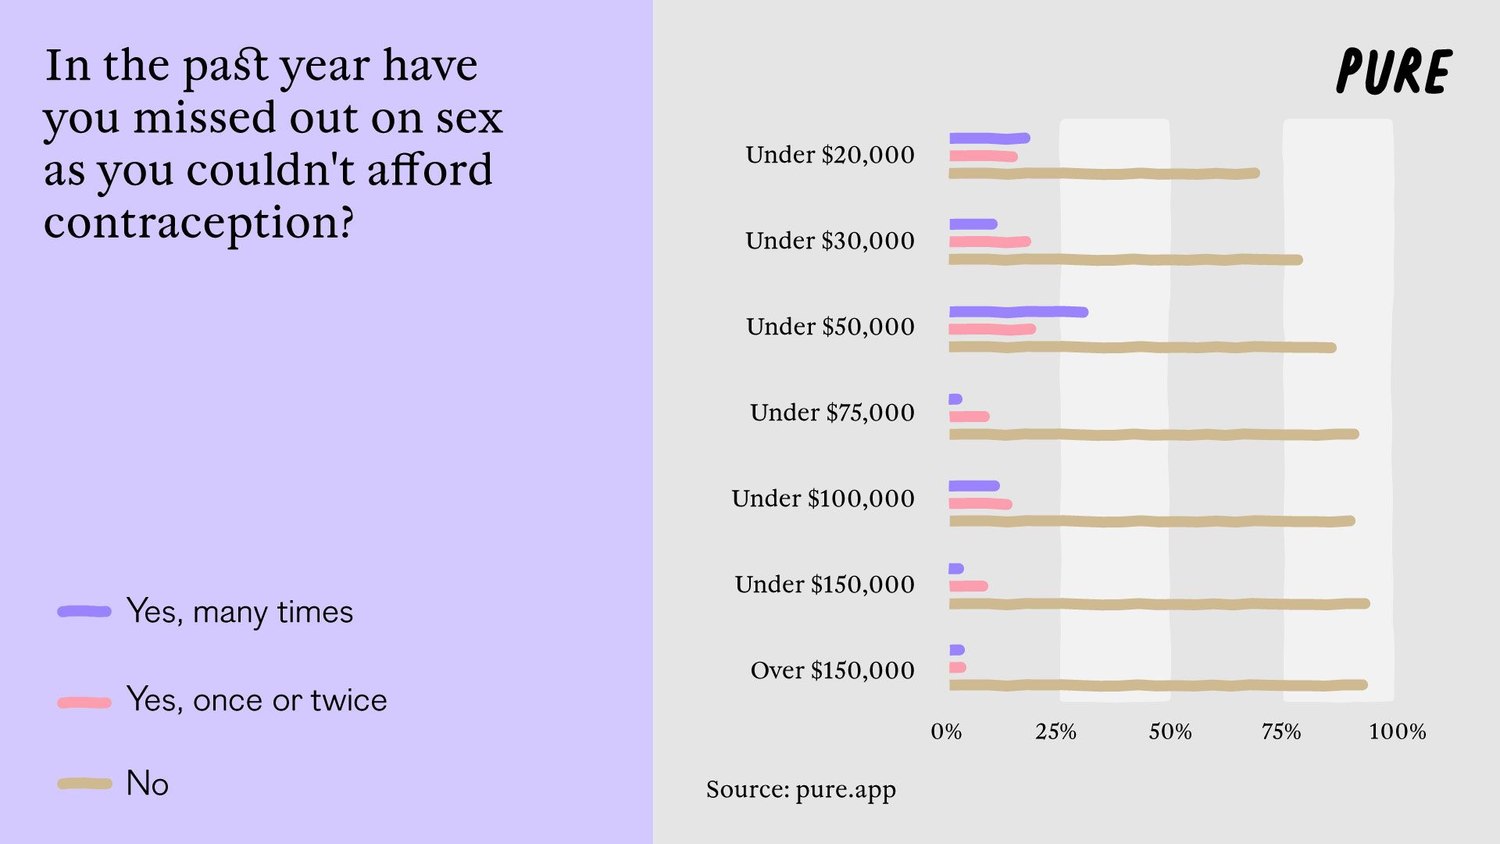
Task: Click the pink bar for Under $30,000
Action: pos(989,242)
